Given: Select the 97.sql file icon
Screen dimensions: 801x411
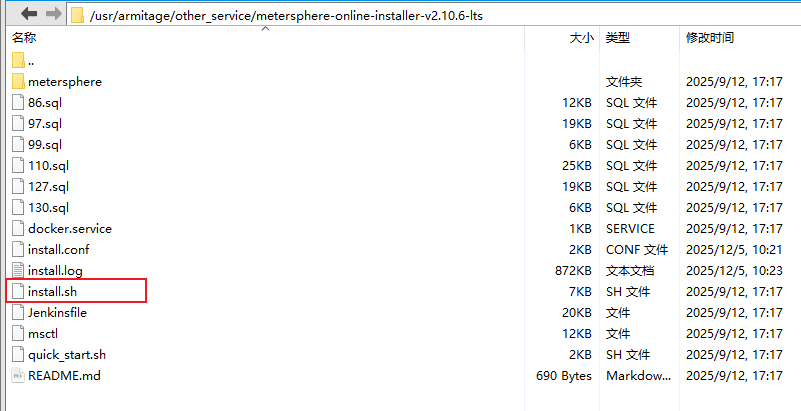Looking at the screenshot, I should click(x=18, y=124).
